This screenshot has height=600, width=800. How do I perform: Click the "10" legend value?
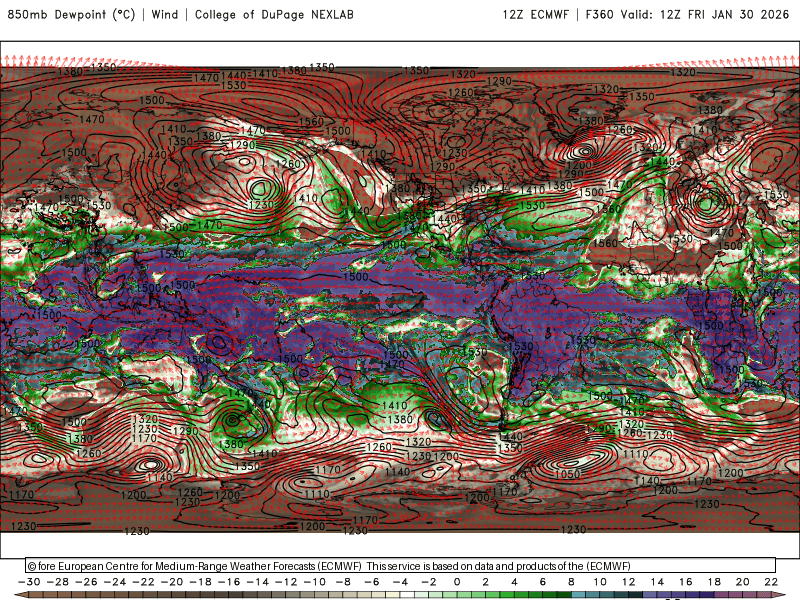click(x=600, y=582)
